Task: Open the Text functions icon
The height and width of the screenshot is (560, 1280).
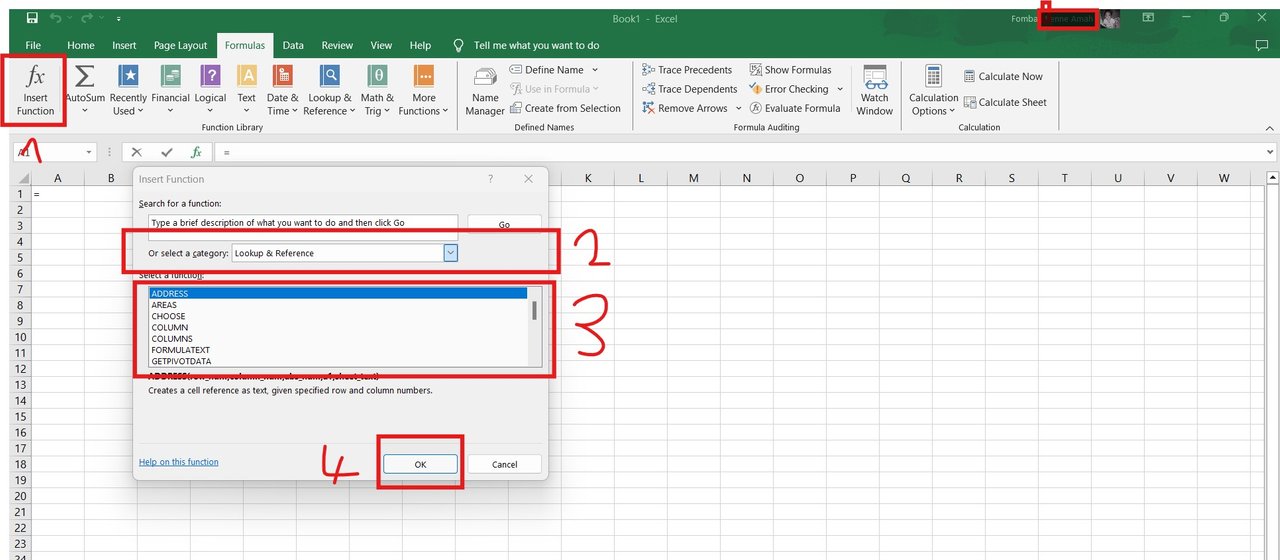Action: pos(246,76)
